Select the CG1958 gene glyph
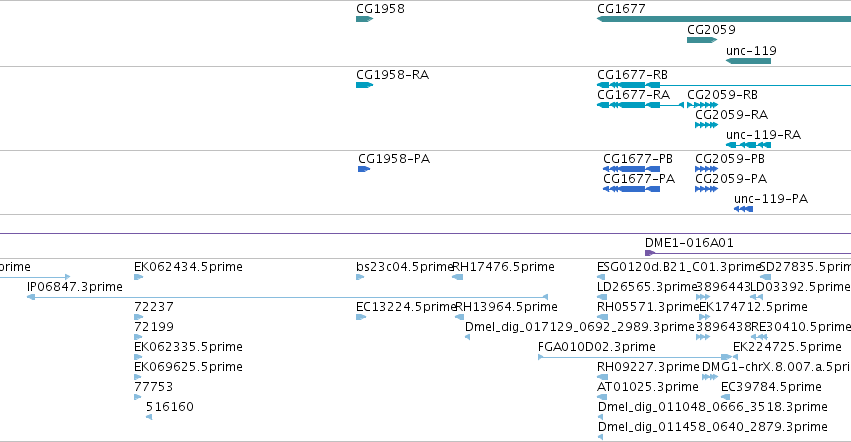Viewport: 851px width, 442px height. 364,19
